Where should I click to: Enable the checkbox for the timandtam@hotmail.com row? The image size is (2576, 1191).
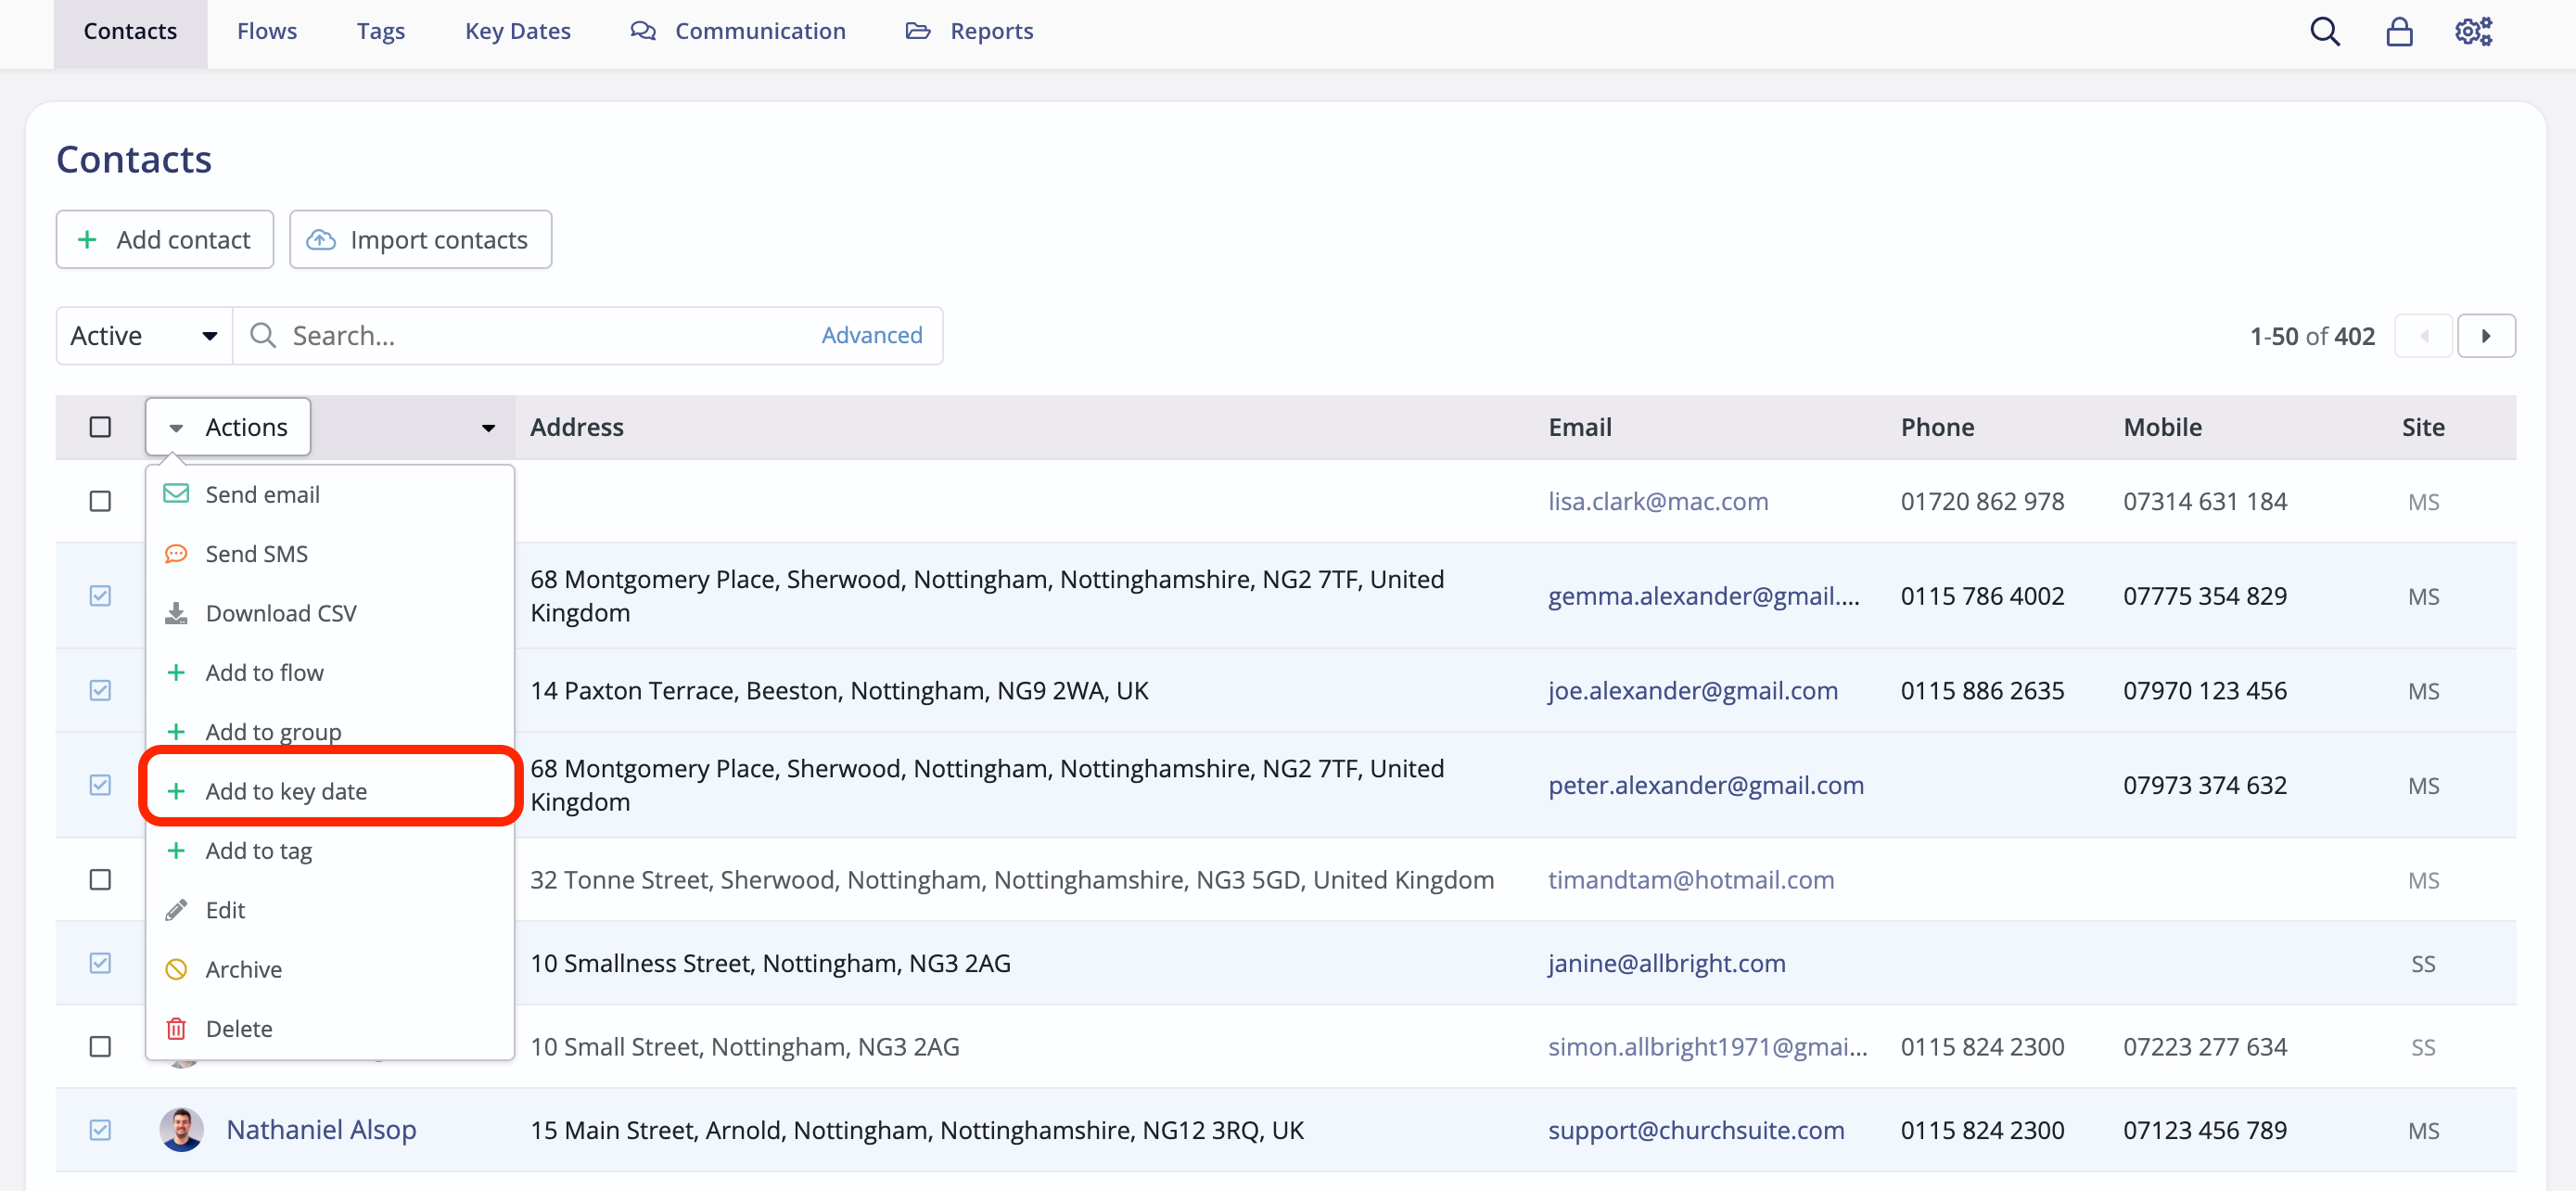(x=100, y=880)
